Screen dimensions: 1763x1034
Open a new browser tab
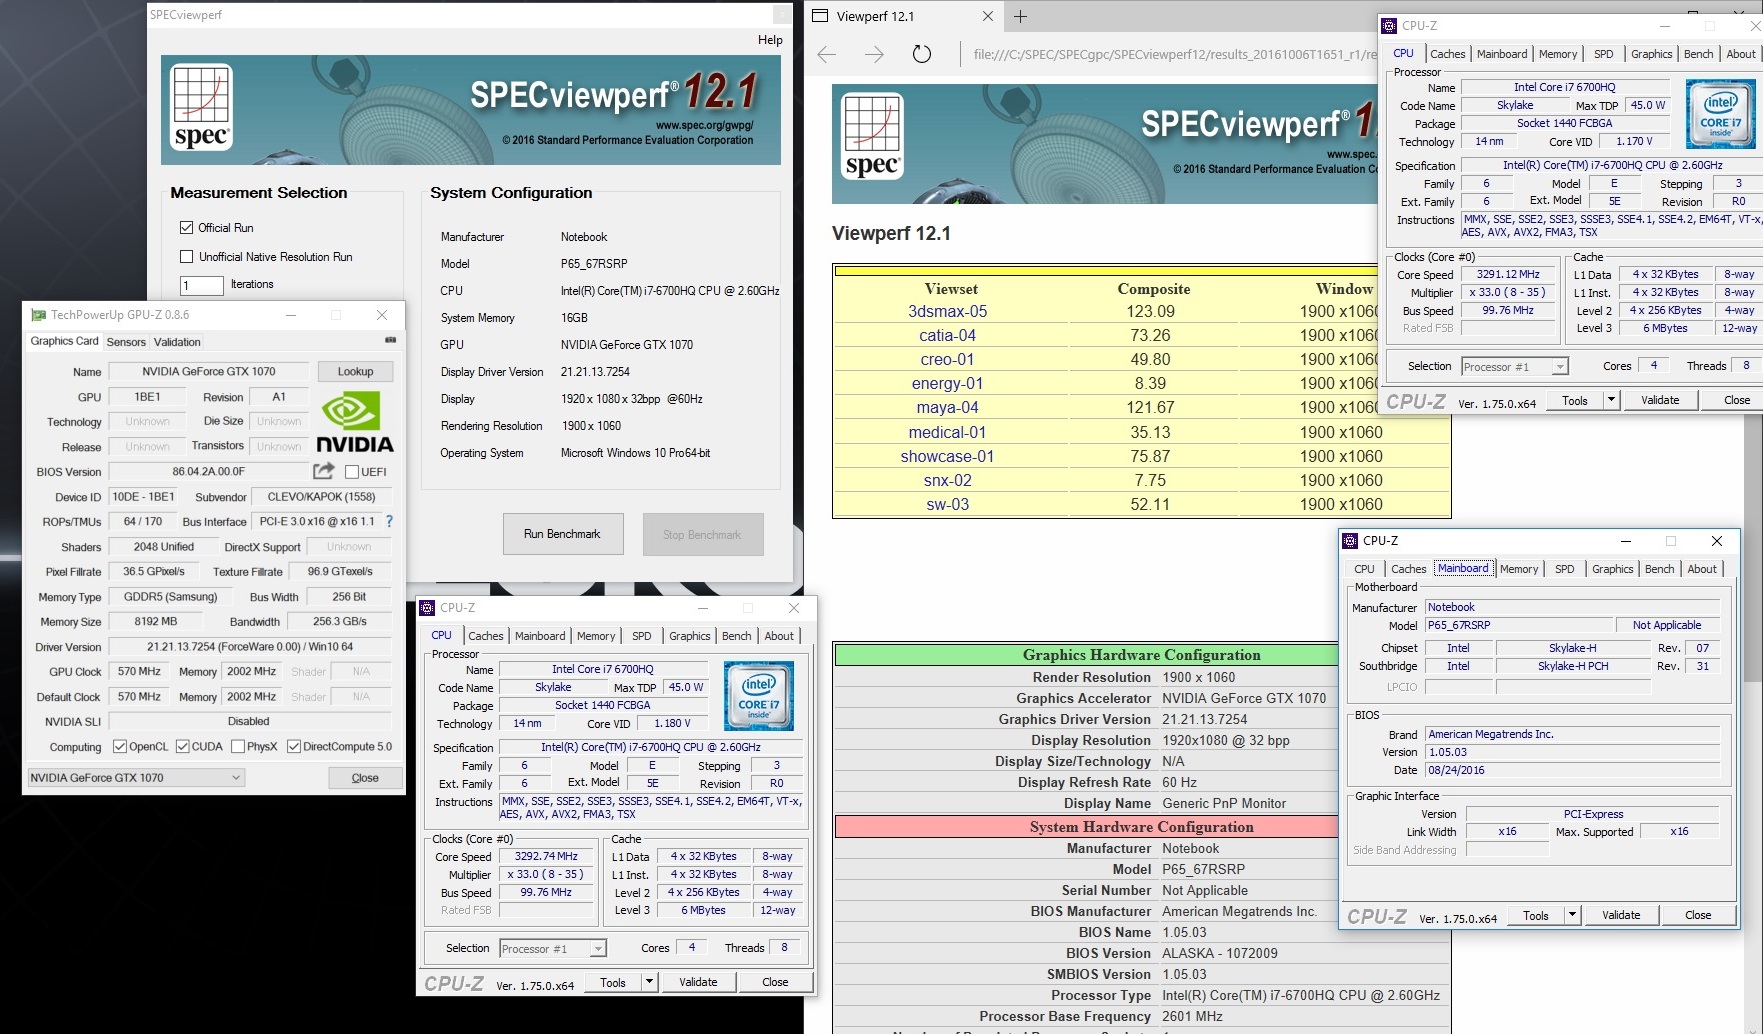pos(1020,16)
